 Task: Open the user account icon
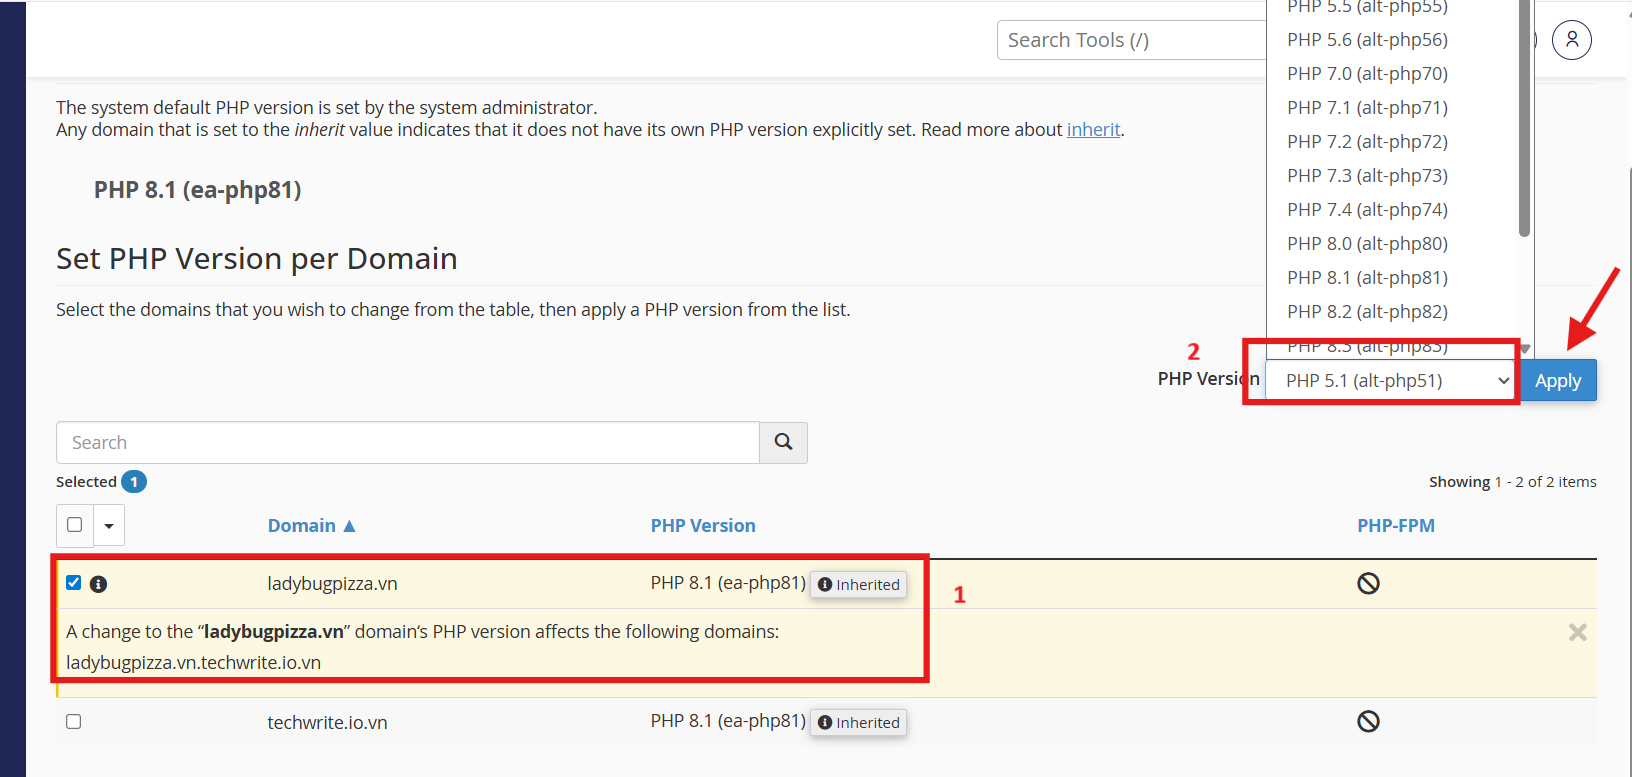1571,40
